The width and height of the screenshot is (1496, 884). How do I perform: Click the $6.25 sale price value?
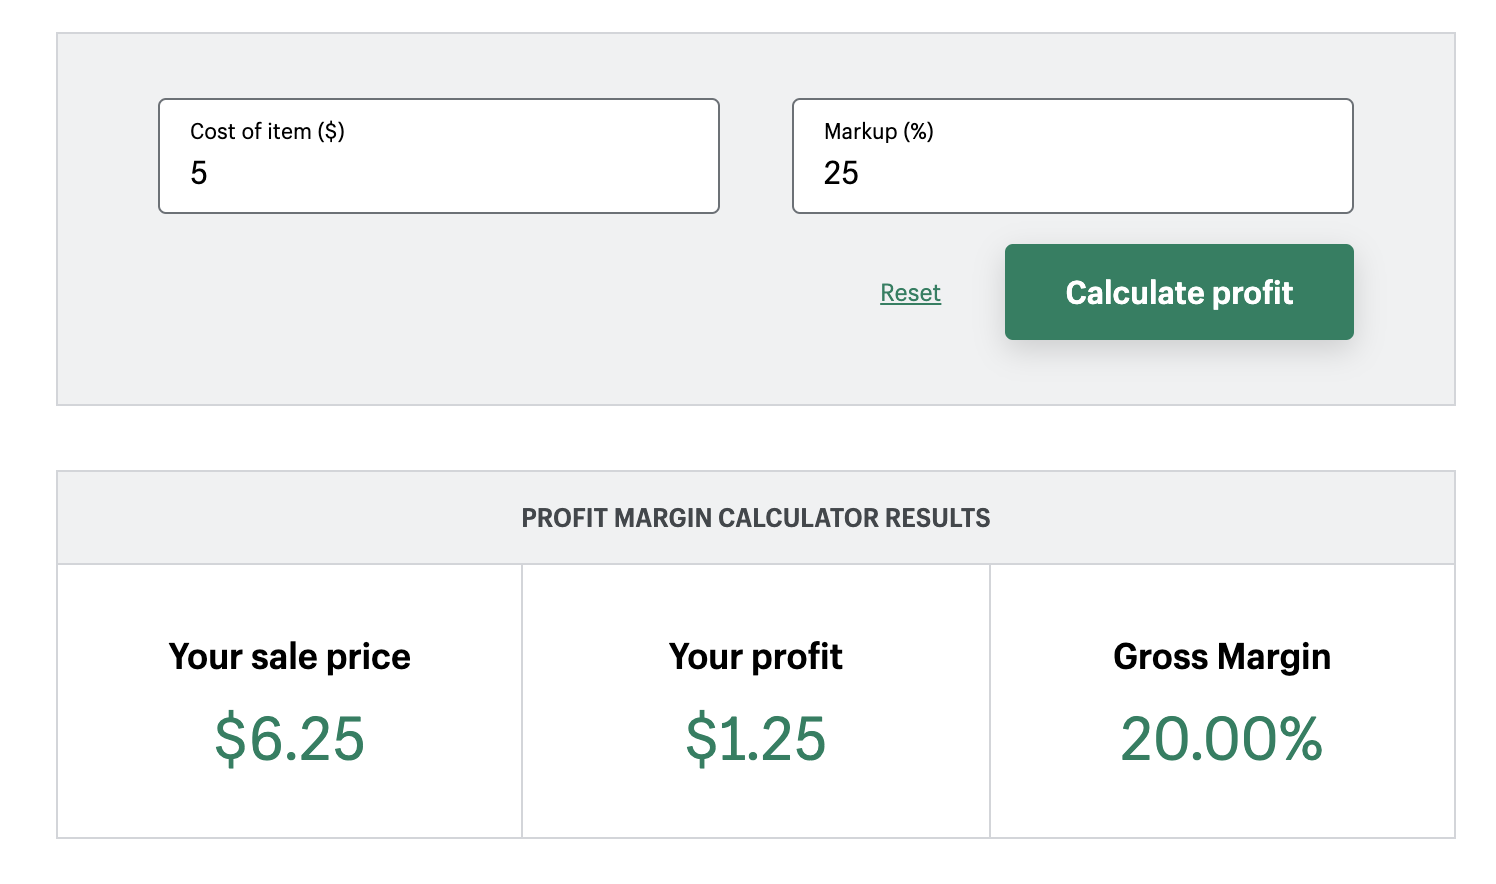click(289, 741)
